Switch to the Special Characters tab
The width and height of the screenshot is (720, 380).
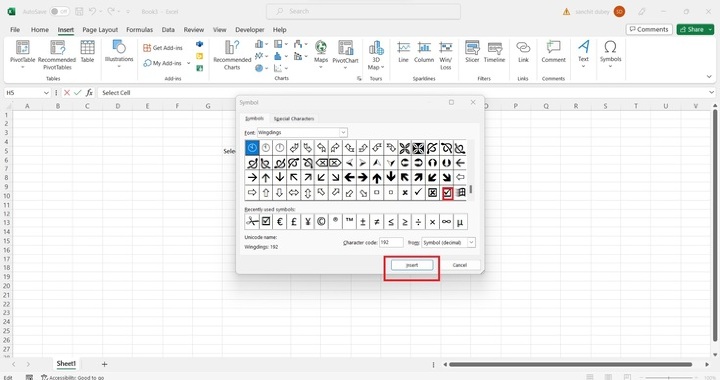[294, 118]
